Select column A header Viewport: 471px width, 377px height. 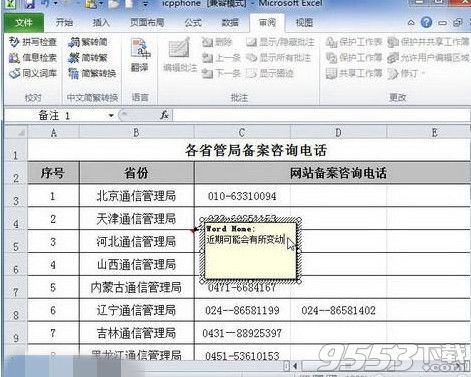(53, 133)
